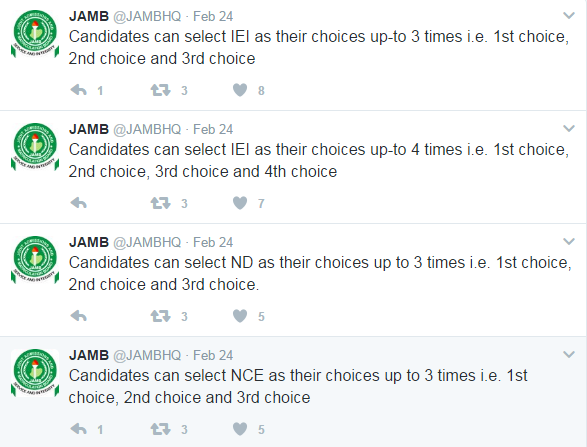Open JAMB profile from first tweet name
The image size is (587, 447).
(89, 16)
